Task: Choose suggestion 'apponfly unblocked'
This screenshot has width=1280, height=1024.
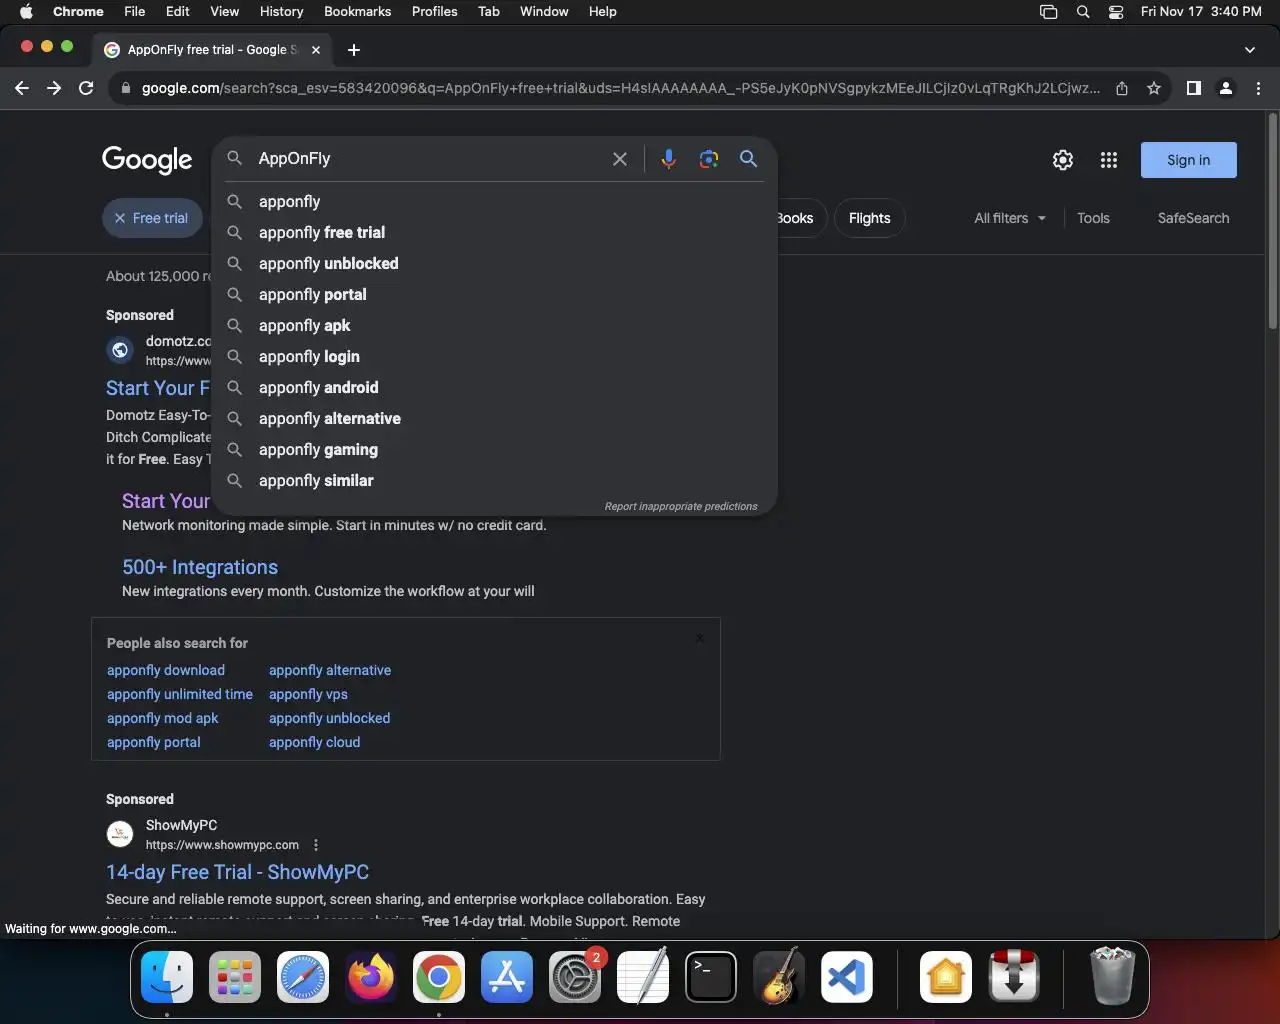Action: click(x=495, y=264)
